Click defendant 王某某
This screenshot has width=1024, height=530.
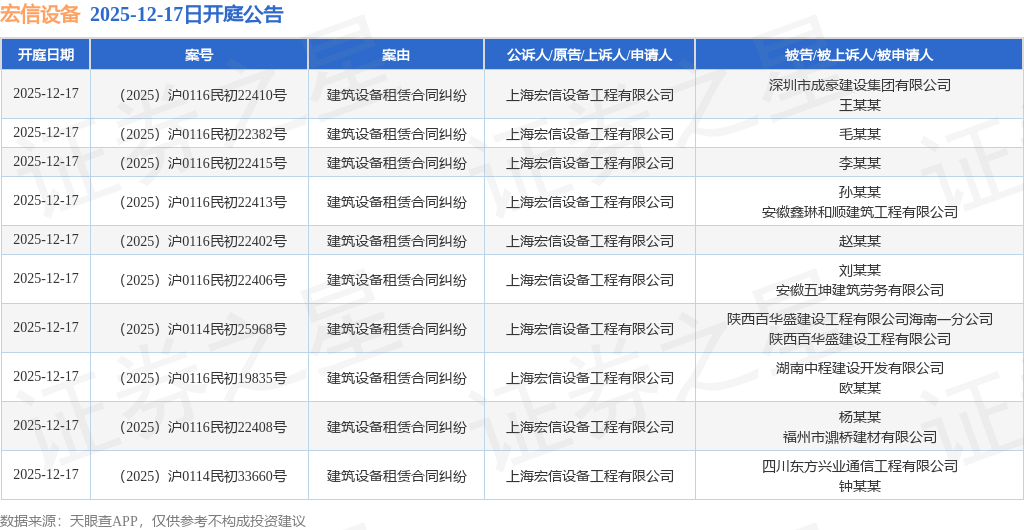point(859,105)
